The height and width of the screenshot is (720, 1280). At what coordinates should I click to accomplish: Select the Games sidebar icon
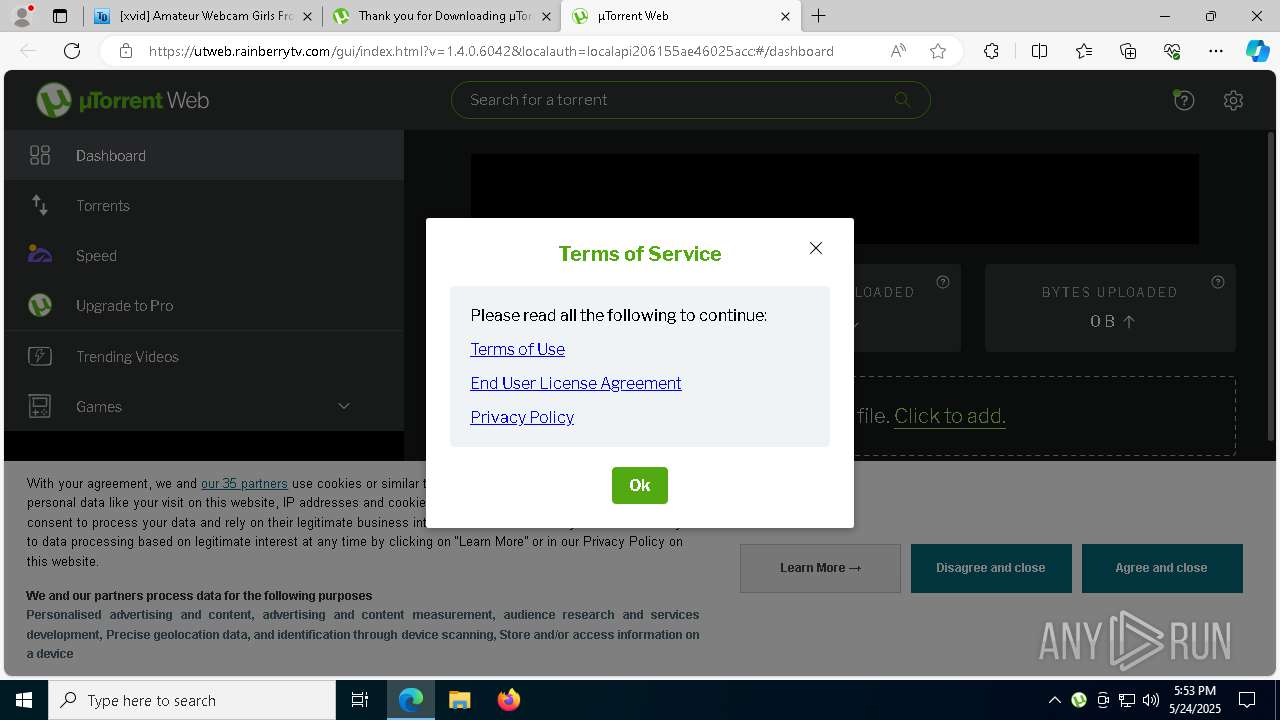tap(40, 406)
